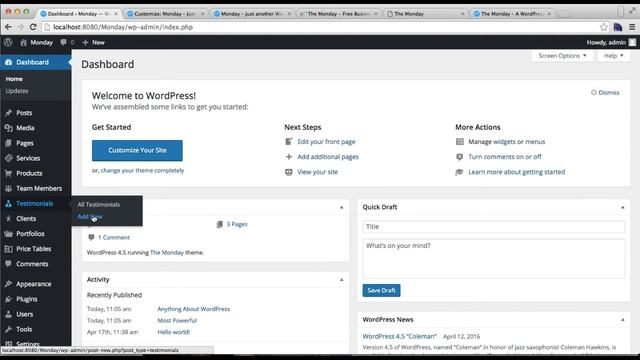Open the Updates submenu item
The height and width of the screenshot is (360, 640).
click(17, 91)
